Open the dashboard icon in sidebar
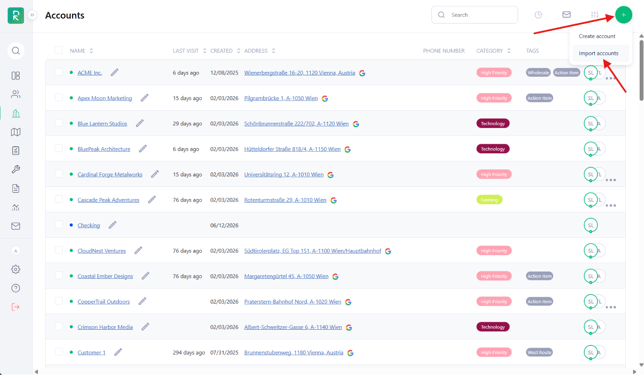The image size is (644, 375). [16, 76]
